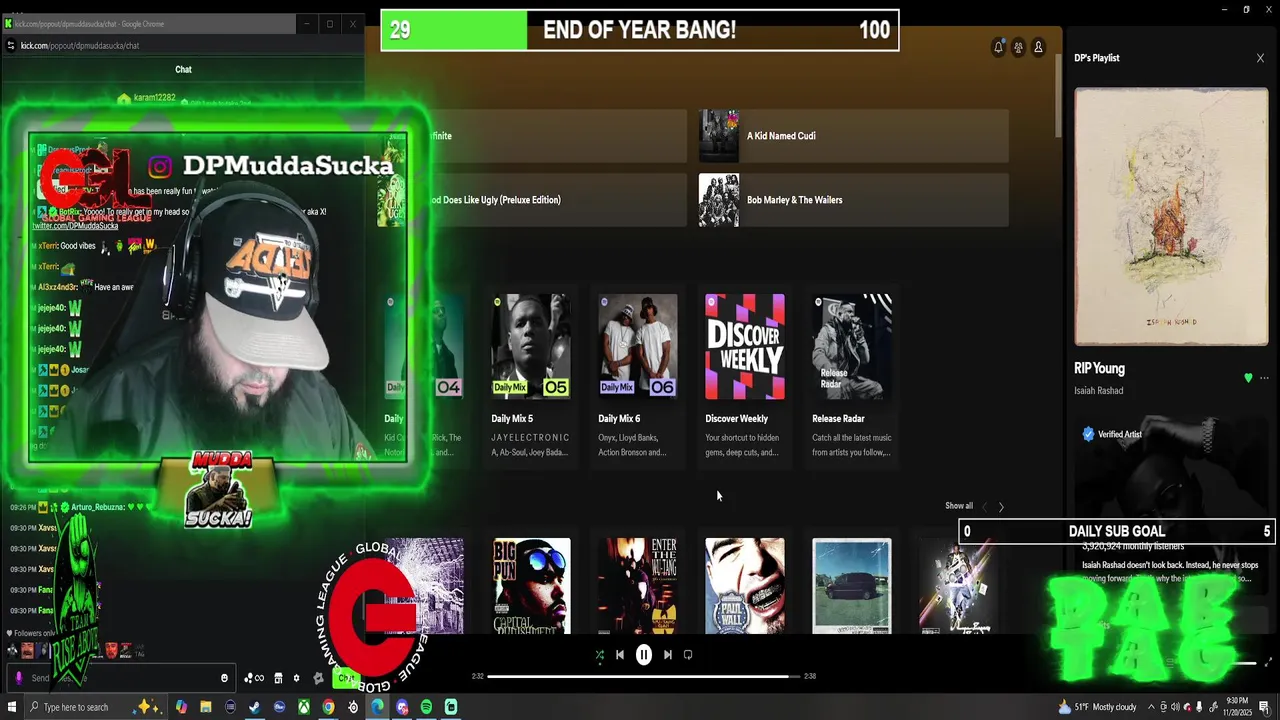
Task: Click the Kick chat message input
Action: click(120, 678)
